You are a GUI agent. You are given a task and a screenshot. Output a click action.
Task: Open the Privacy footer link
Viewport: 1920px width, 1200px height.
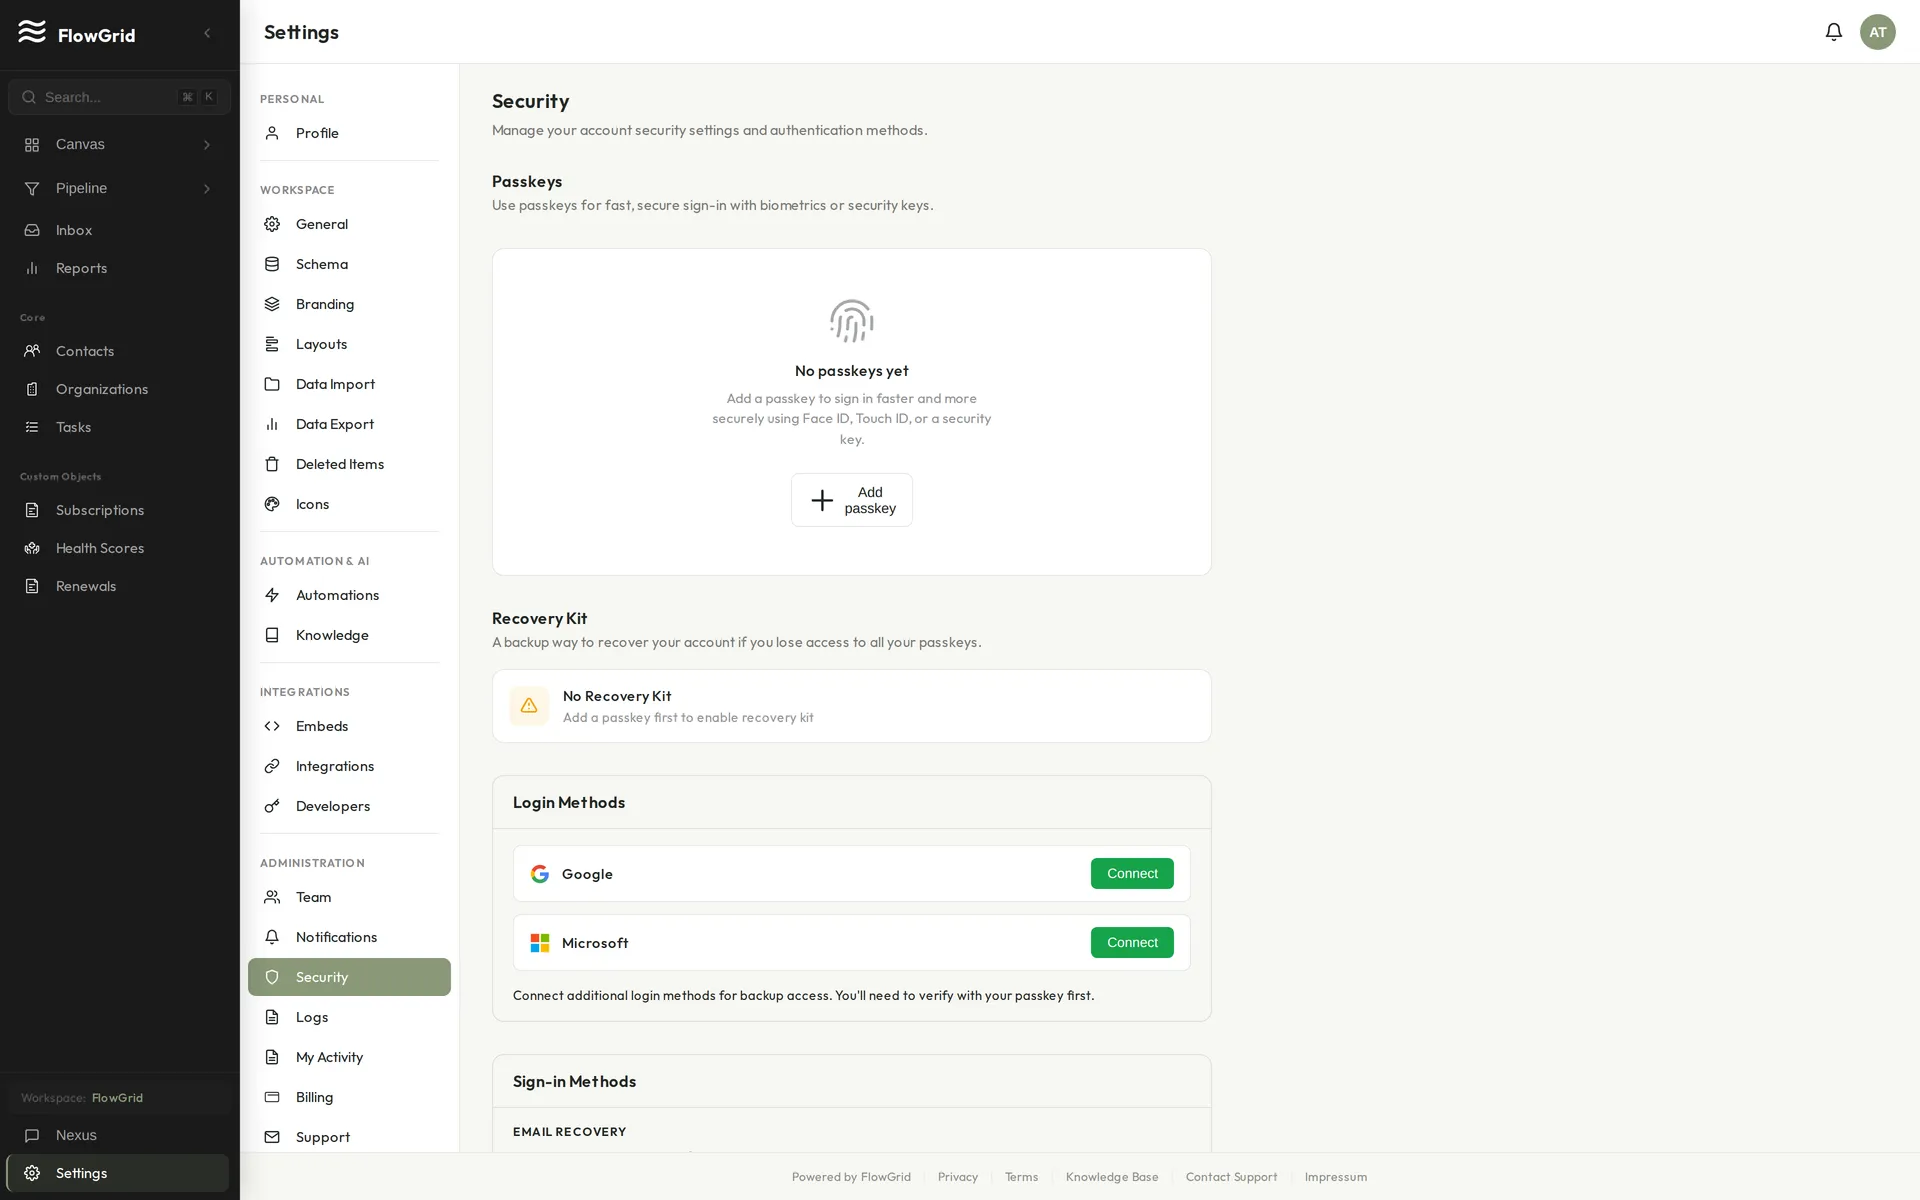pos(958,1177)
